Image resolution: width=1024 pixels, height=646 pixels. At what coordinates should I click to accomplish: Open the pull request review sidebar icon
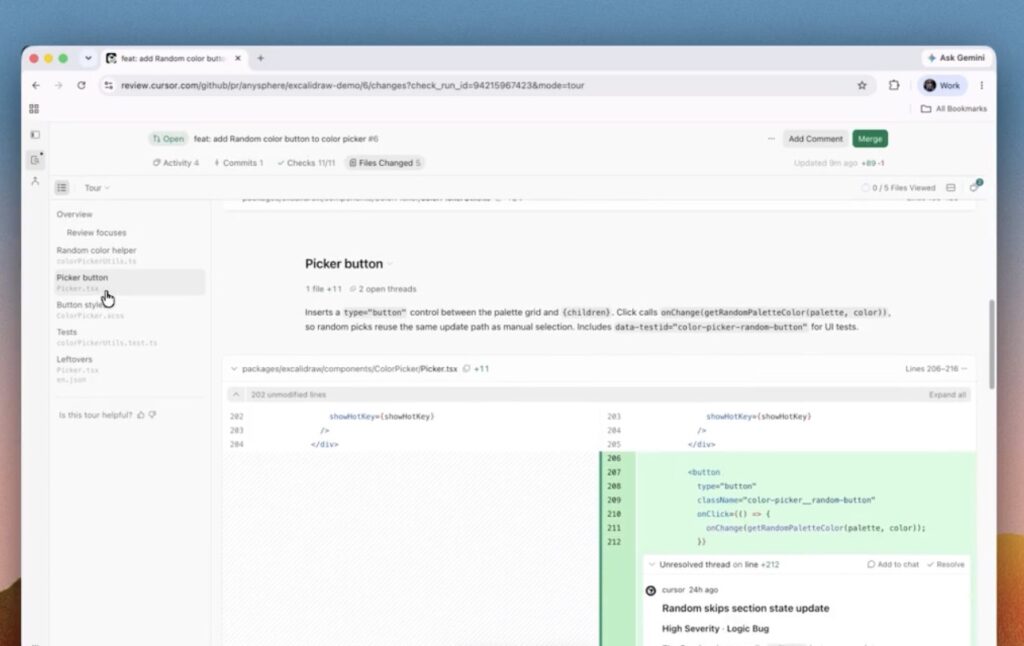point(35,159)
